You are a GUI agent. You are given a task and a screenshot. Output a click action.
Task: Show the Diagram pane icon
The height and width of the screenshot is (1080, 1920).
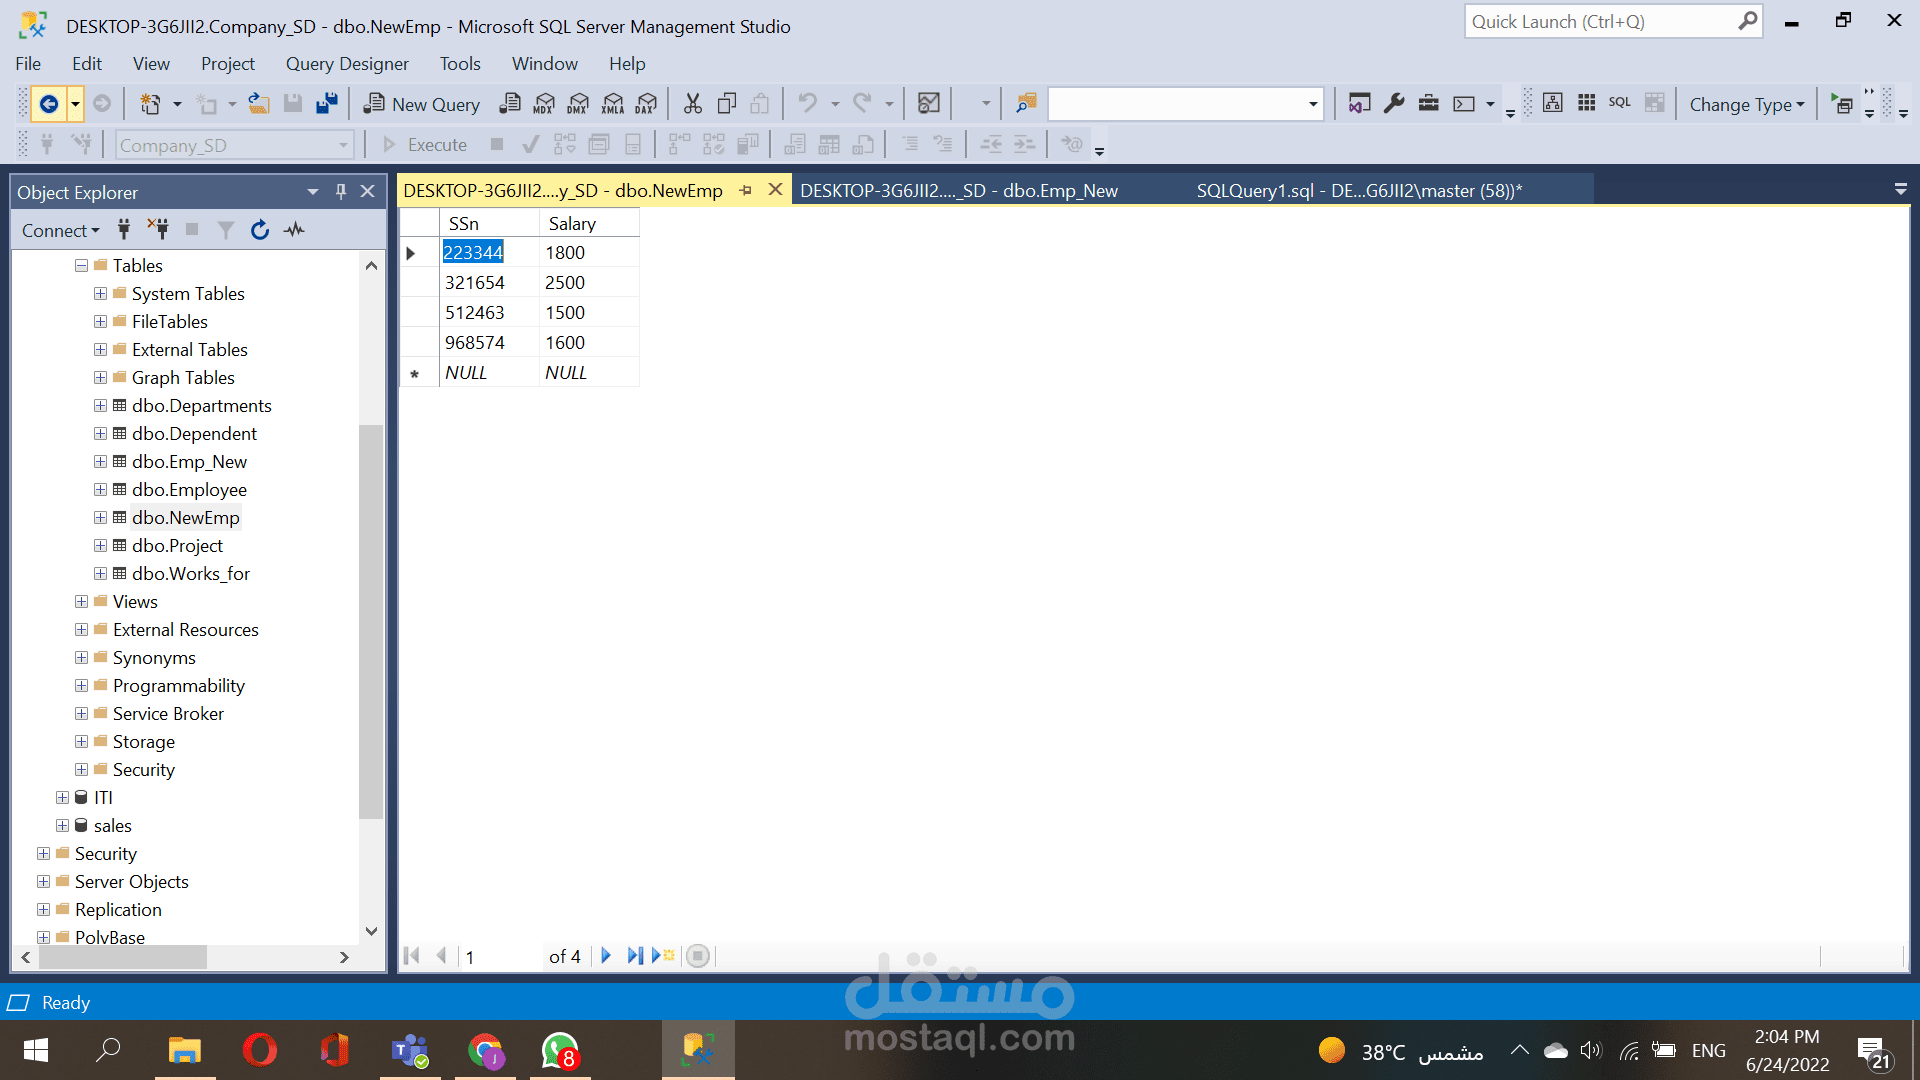tap(1552, 103)
